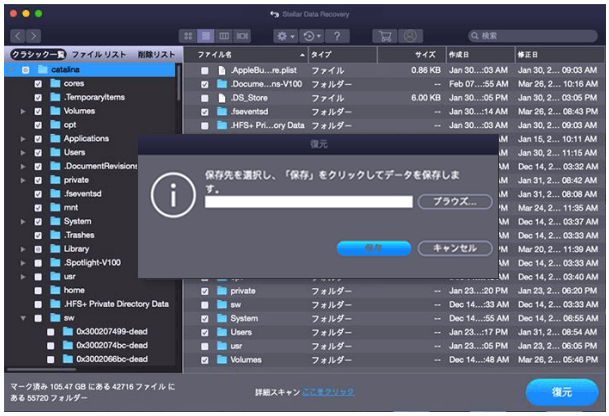Select the 0x3002074bc-dead folder

tap(112, 345)
